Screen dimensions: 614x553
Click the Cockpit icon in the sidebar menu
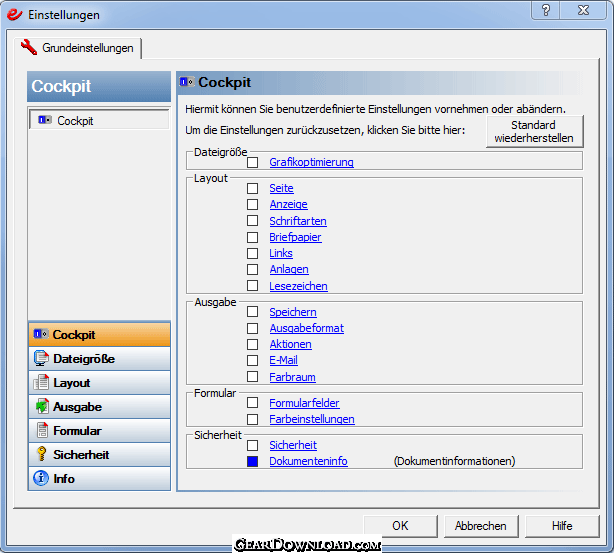[41, 334]
